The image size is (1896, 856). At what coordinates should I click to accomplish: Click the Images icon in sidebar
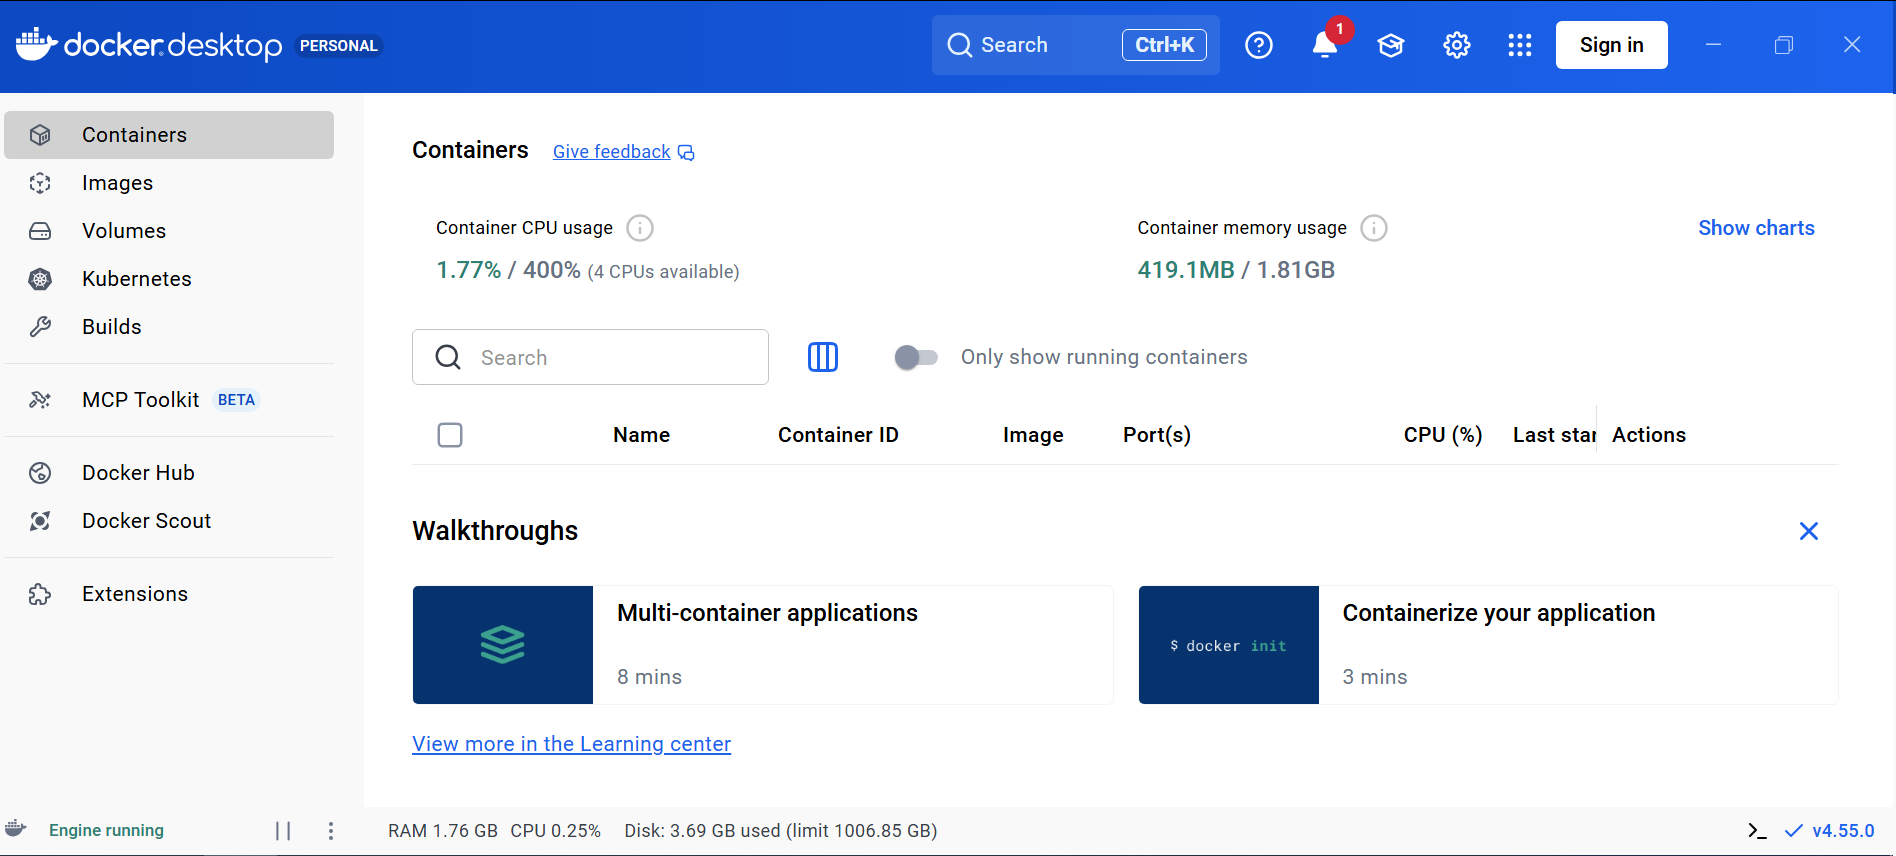40,183
